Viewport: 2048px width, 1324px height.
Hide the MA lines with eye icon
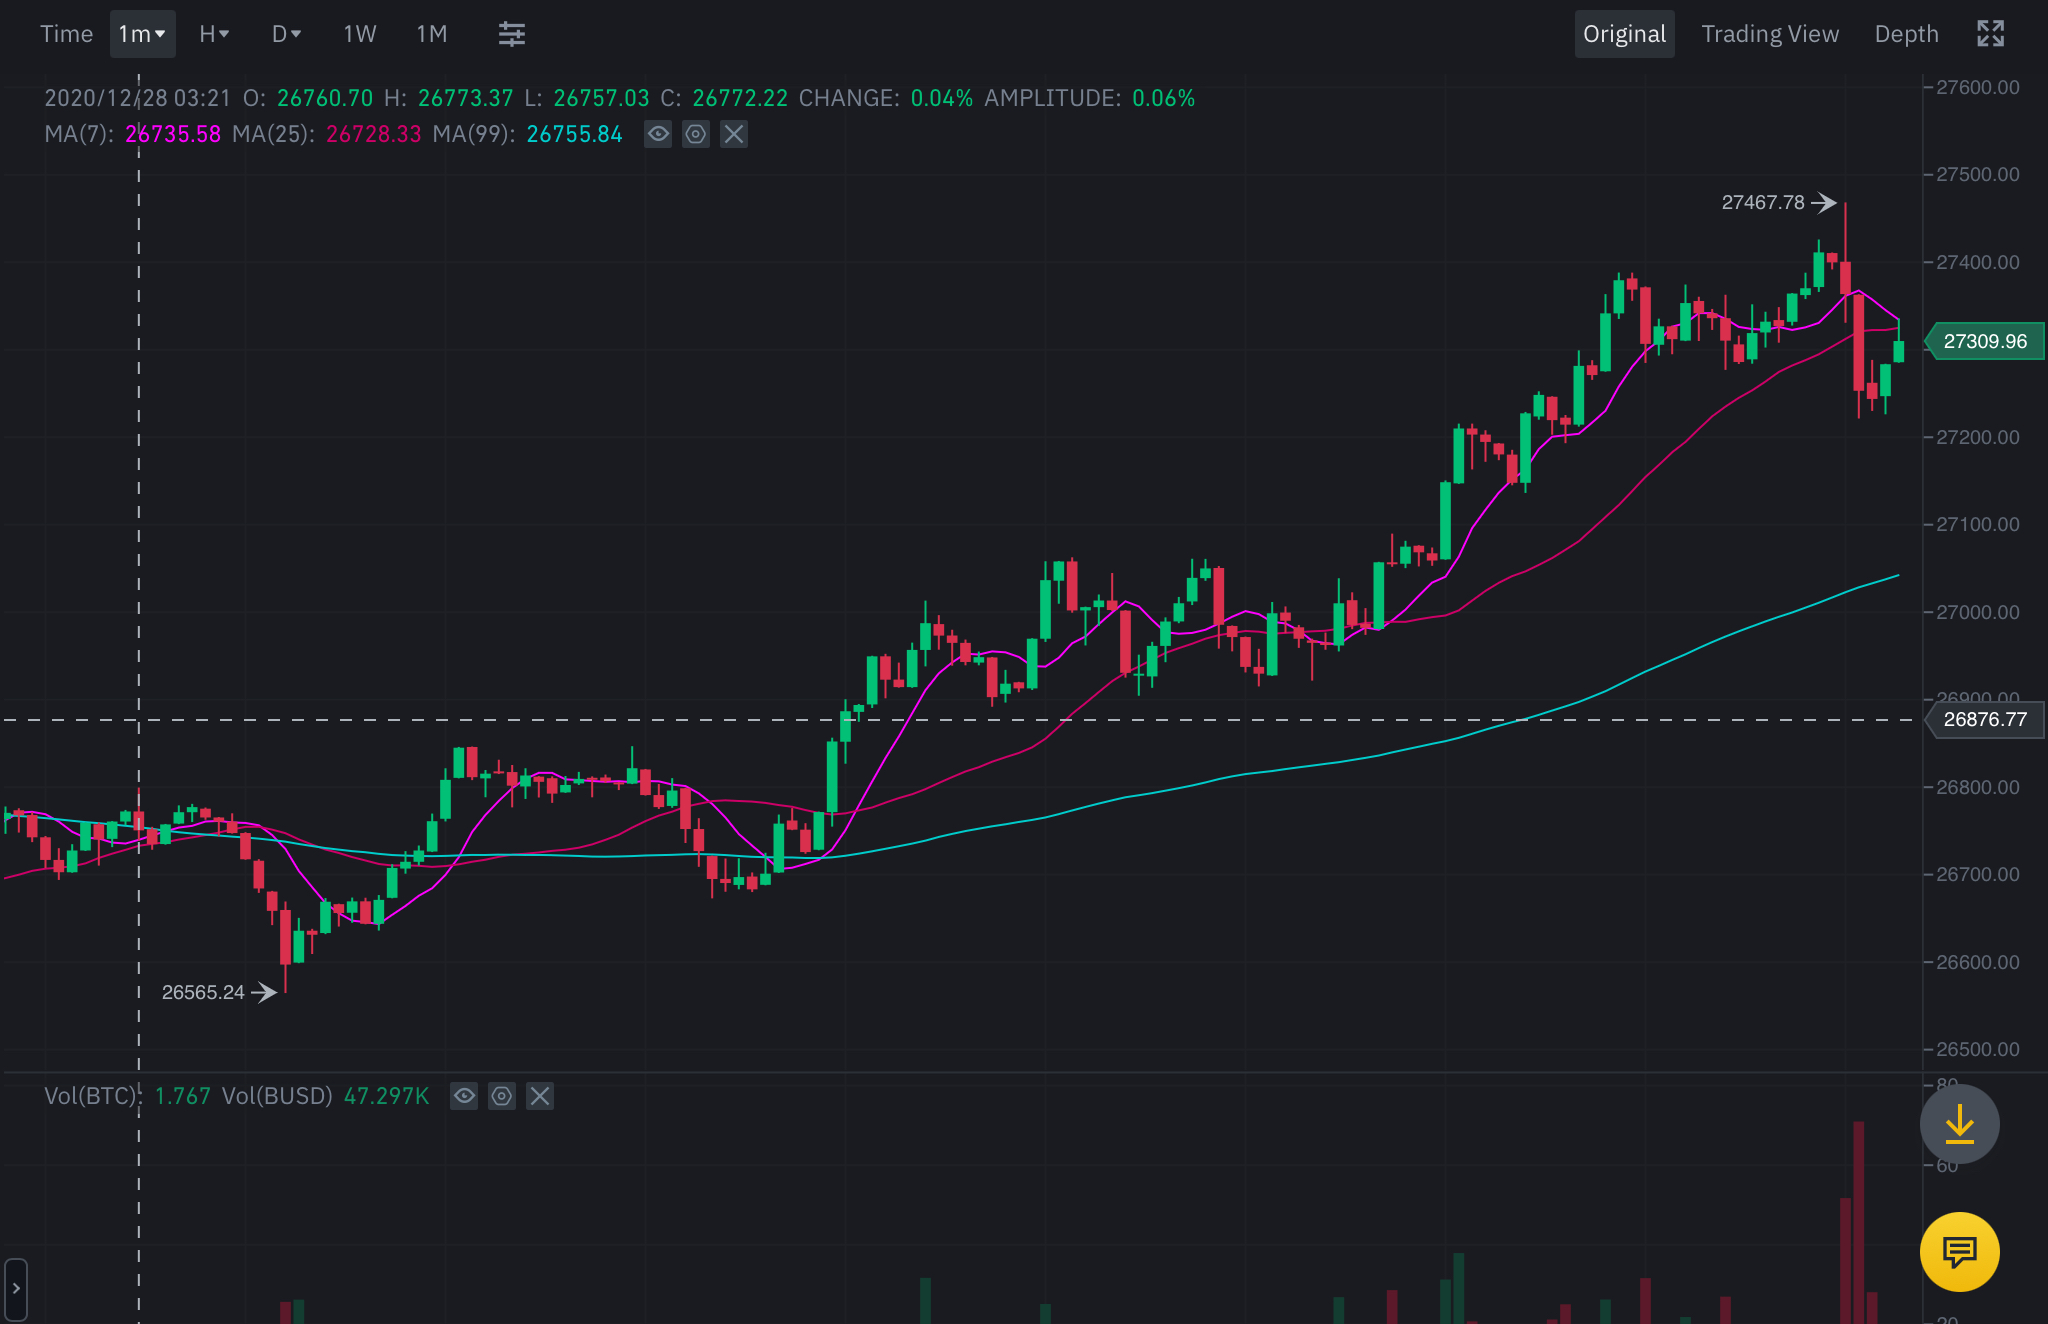coord(658,134)
